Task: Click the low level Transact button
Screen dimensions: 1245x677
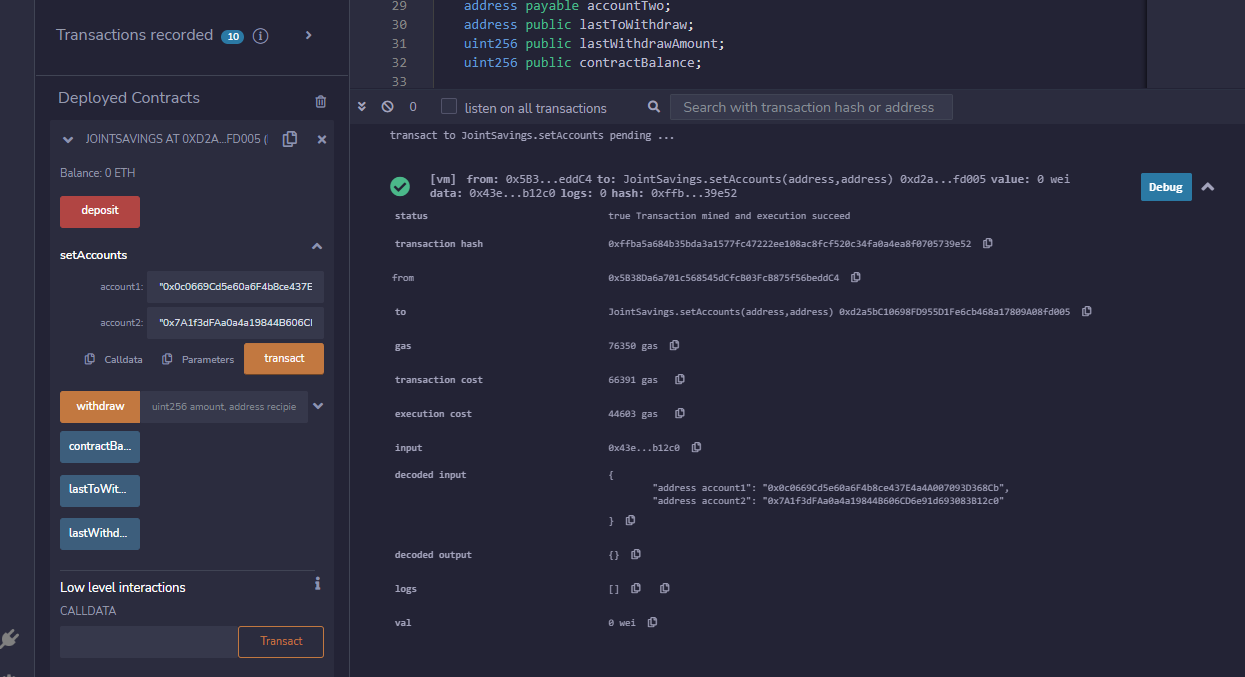Action: 281,642
